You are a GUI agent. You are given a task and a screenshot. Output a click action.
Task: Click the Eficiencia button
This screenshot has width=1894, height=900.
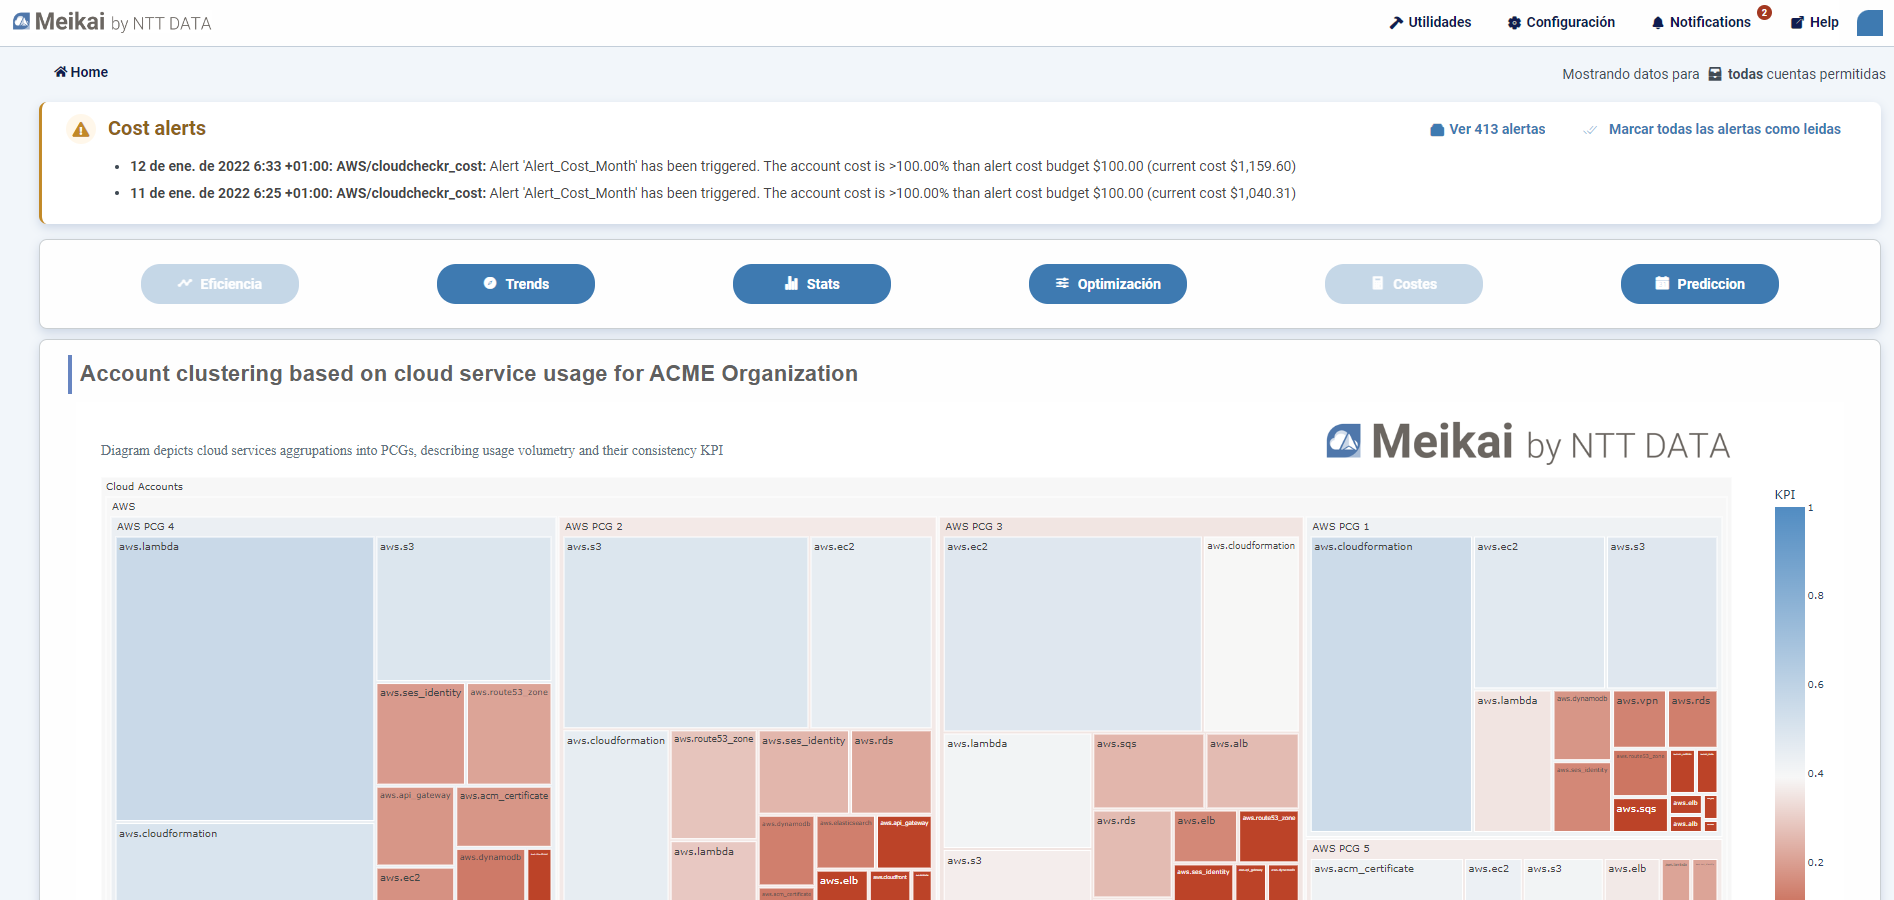coord(220,284)
